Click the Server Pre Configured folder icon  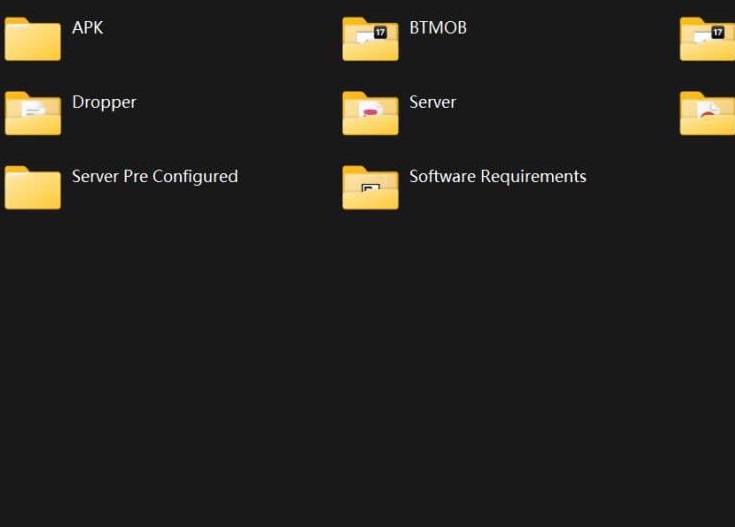click(32, 187)
